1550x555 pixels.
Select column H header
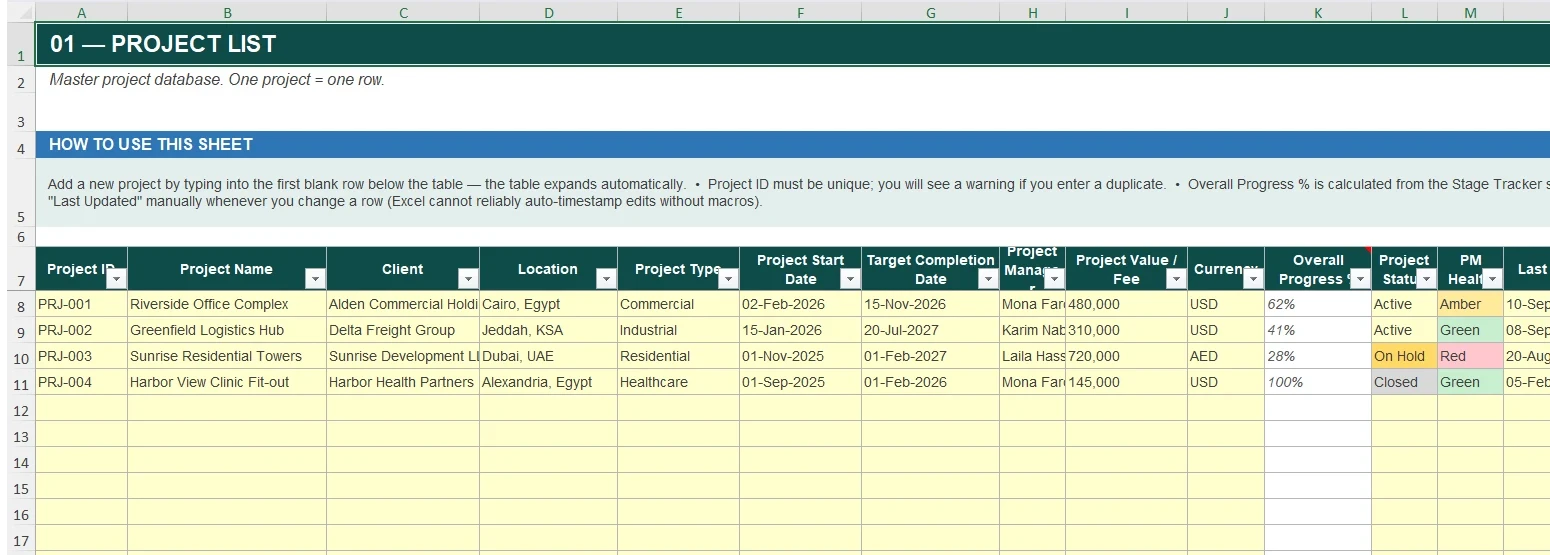(1032, 12)
